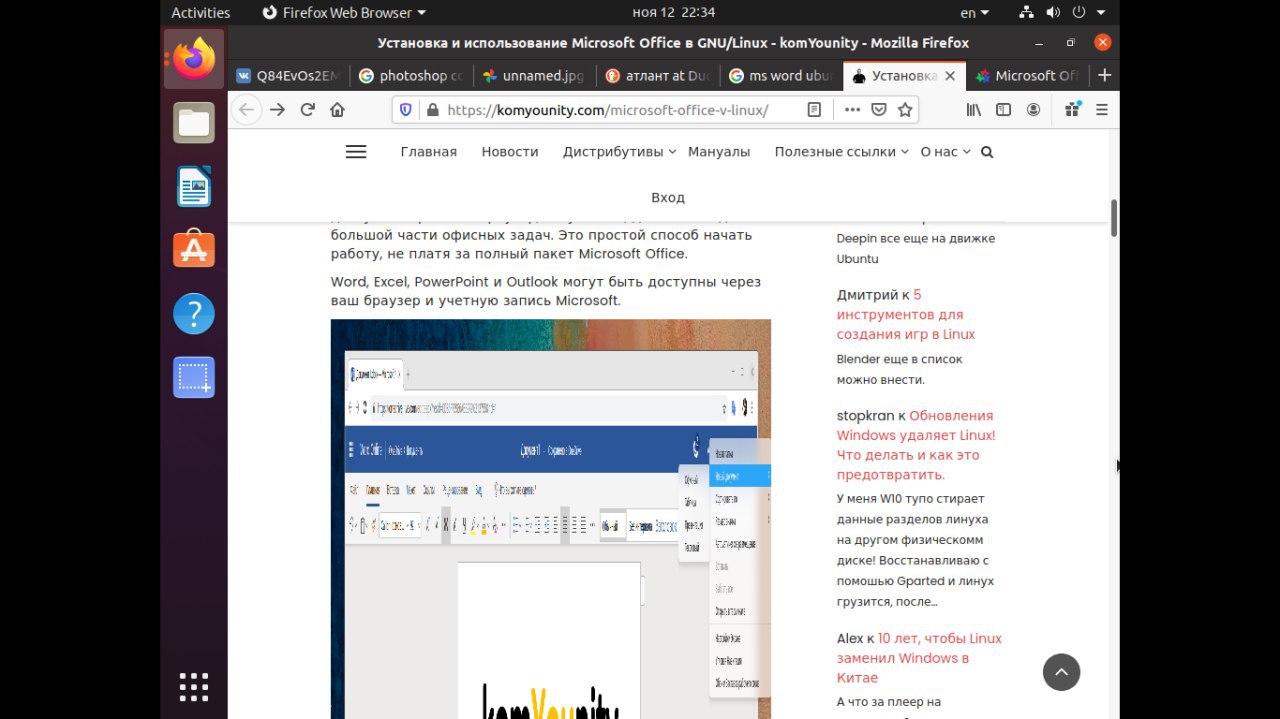Click the Вход login link
Image resolution: width=1280 pixels, height=719 pixels.
click(668, 197)
